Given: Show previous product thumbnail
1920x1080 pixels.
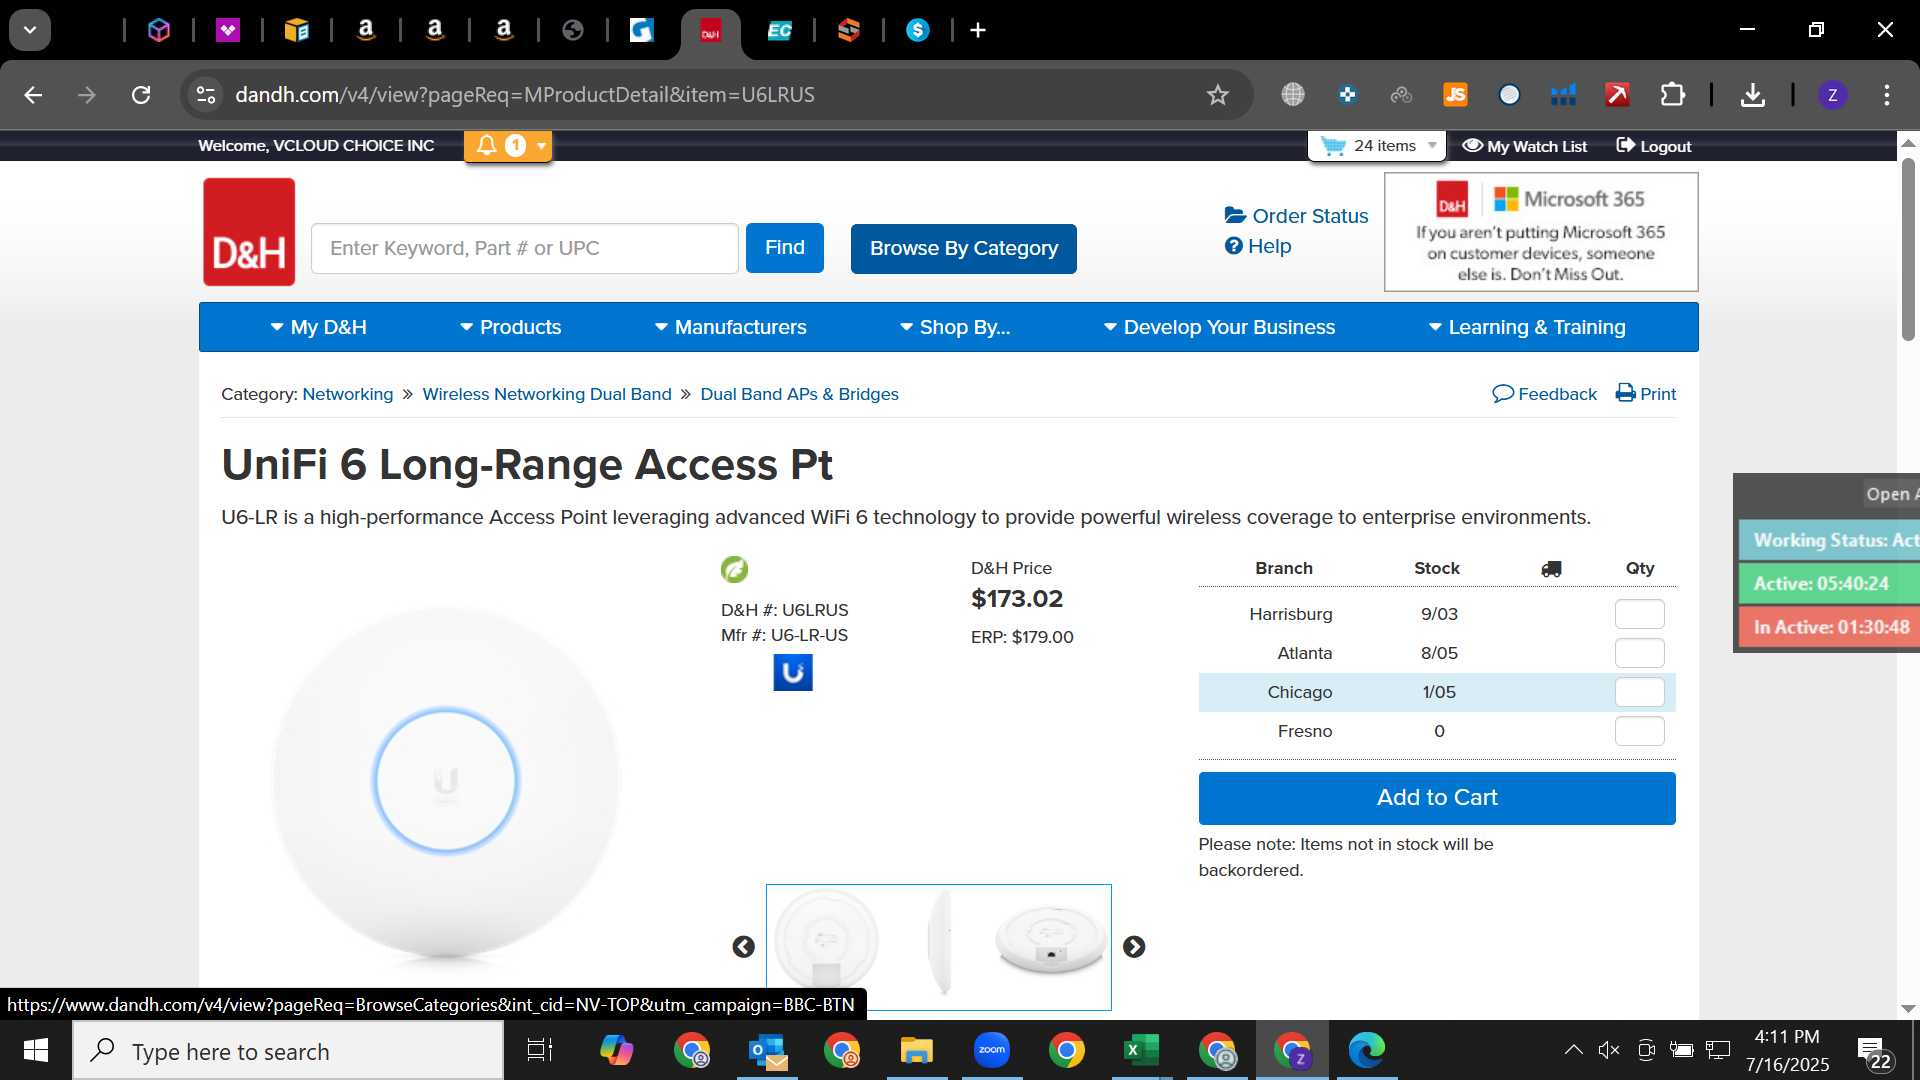Looking at the screenshot, I should pyautogui.click(x=743, y=947).
